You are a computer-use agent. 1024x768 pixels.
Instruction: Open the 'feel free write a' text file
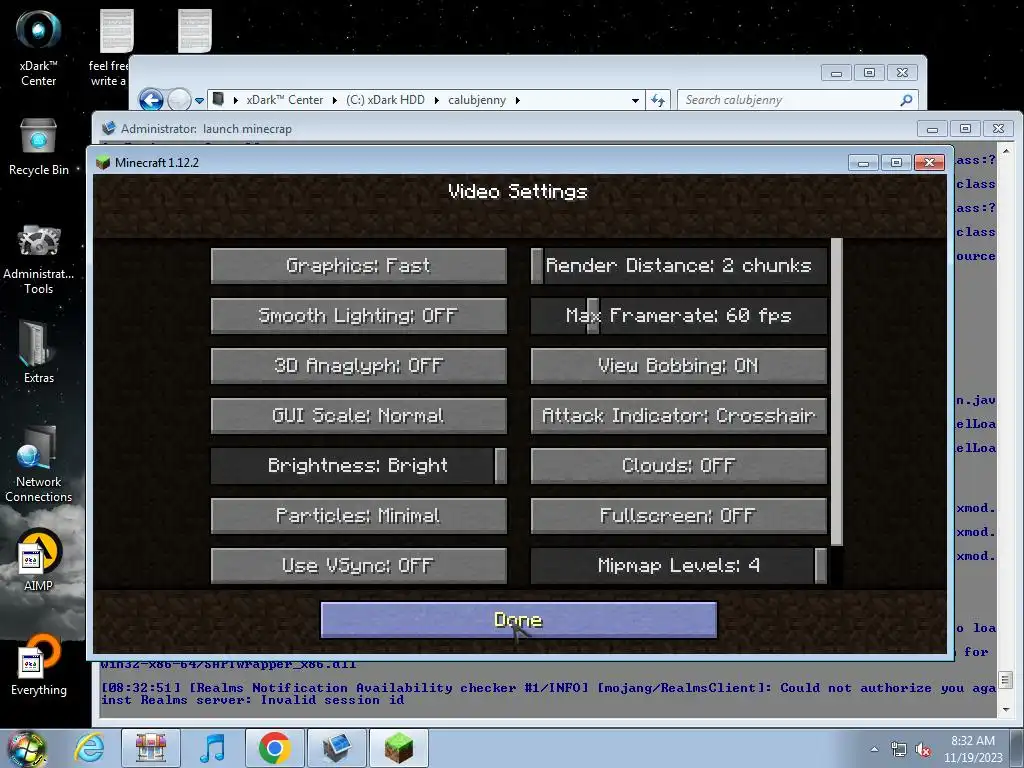pos(110,48)
